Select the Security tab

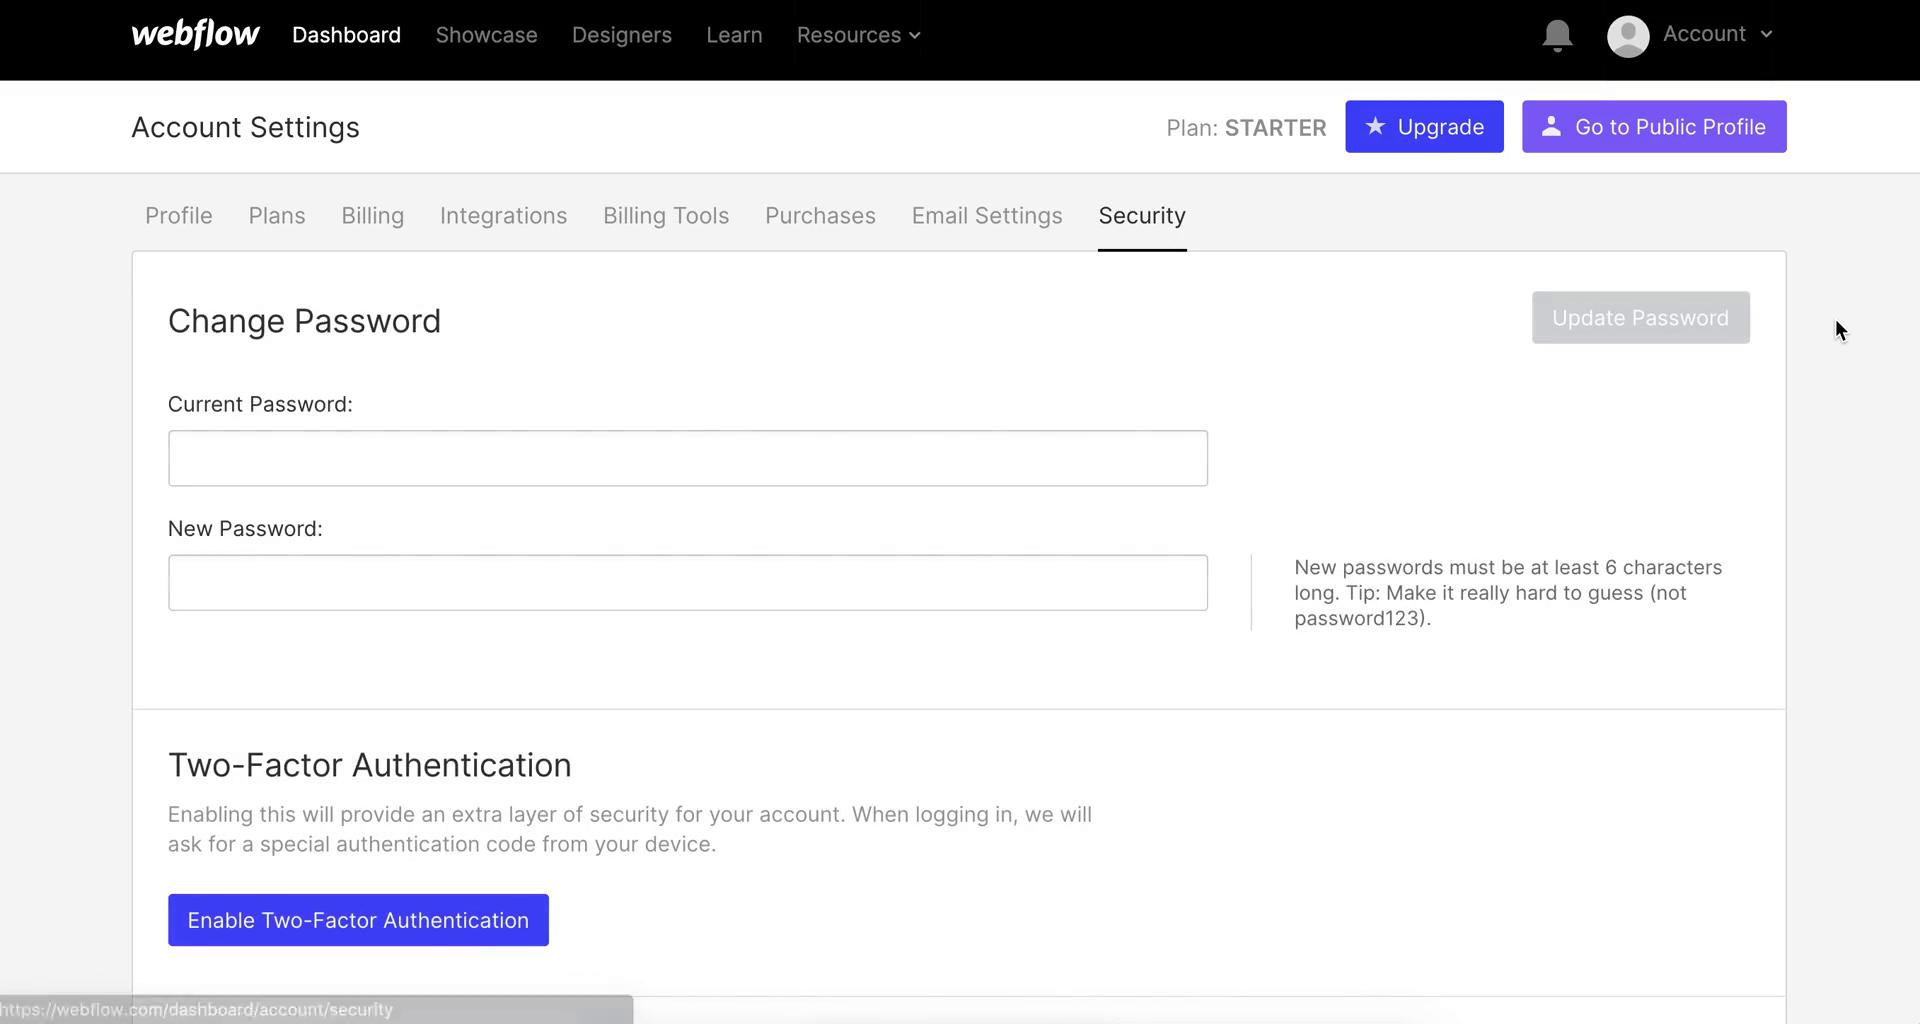point(1141,216)
